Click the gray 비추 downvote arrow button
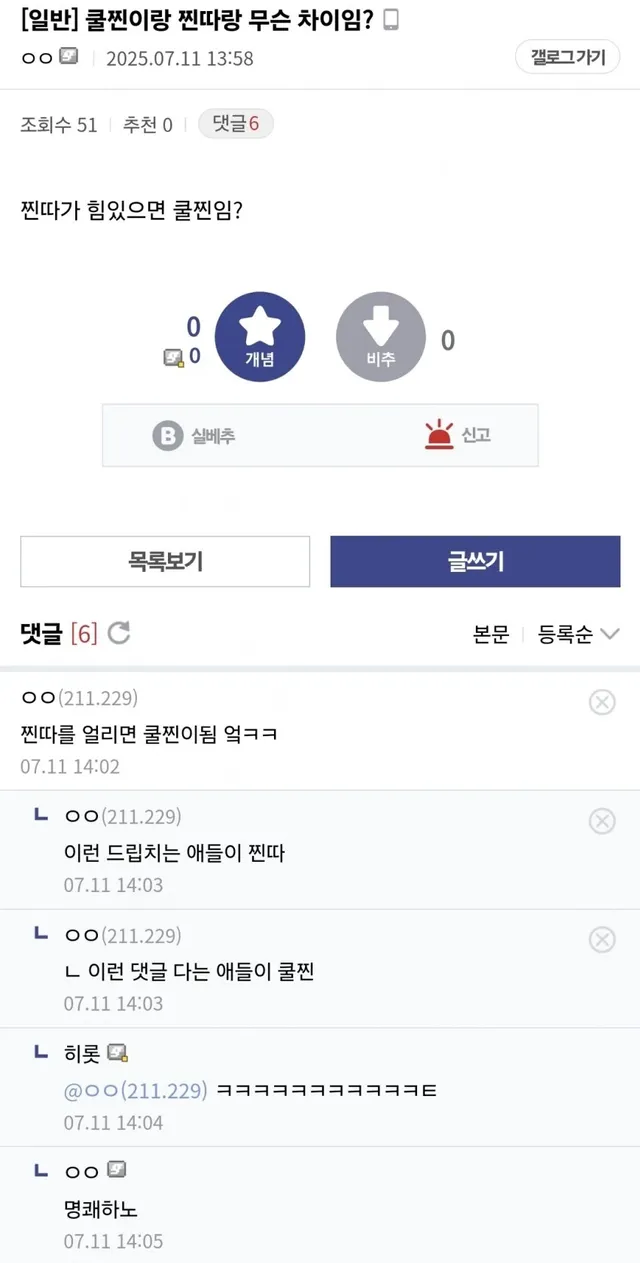 tap(381, 336)
